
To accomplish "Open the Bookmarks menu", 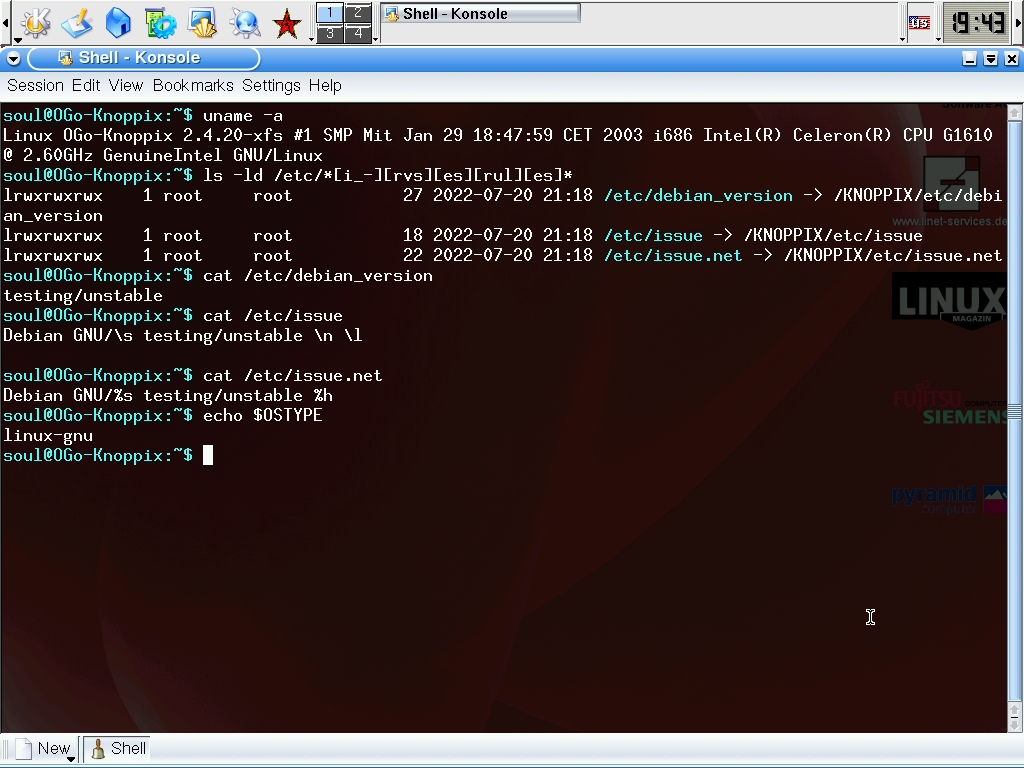I will [193, 86].
